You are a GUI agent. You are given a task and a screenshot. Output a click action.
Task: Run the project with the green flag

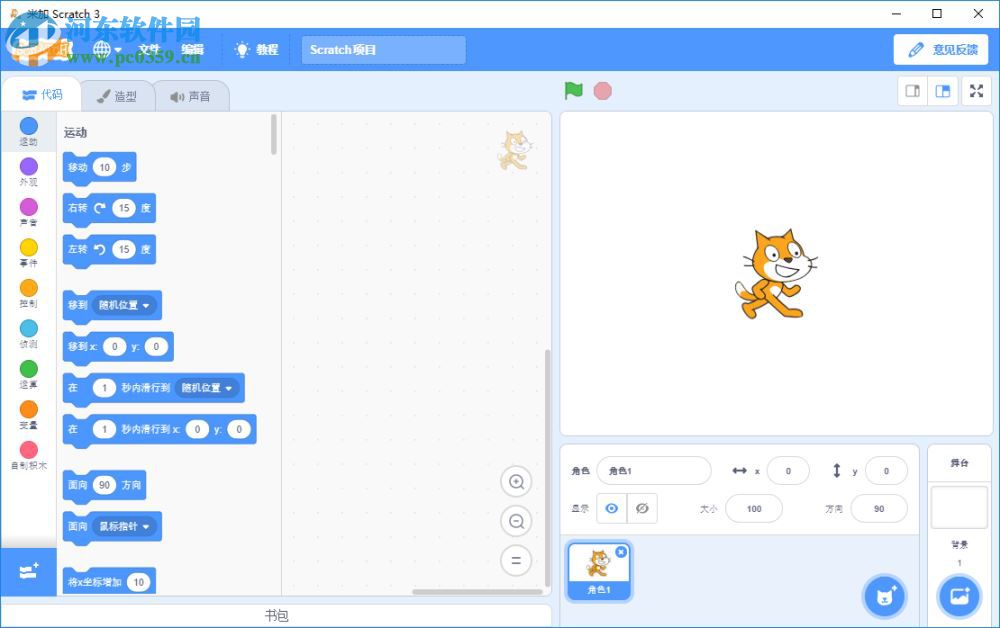pos(573,90)
